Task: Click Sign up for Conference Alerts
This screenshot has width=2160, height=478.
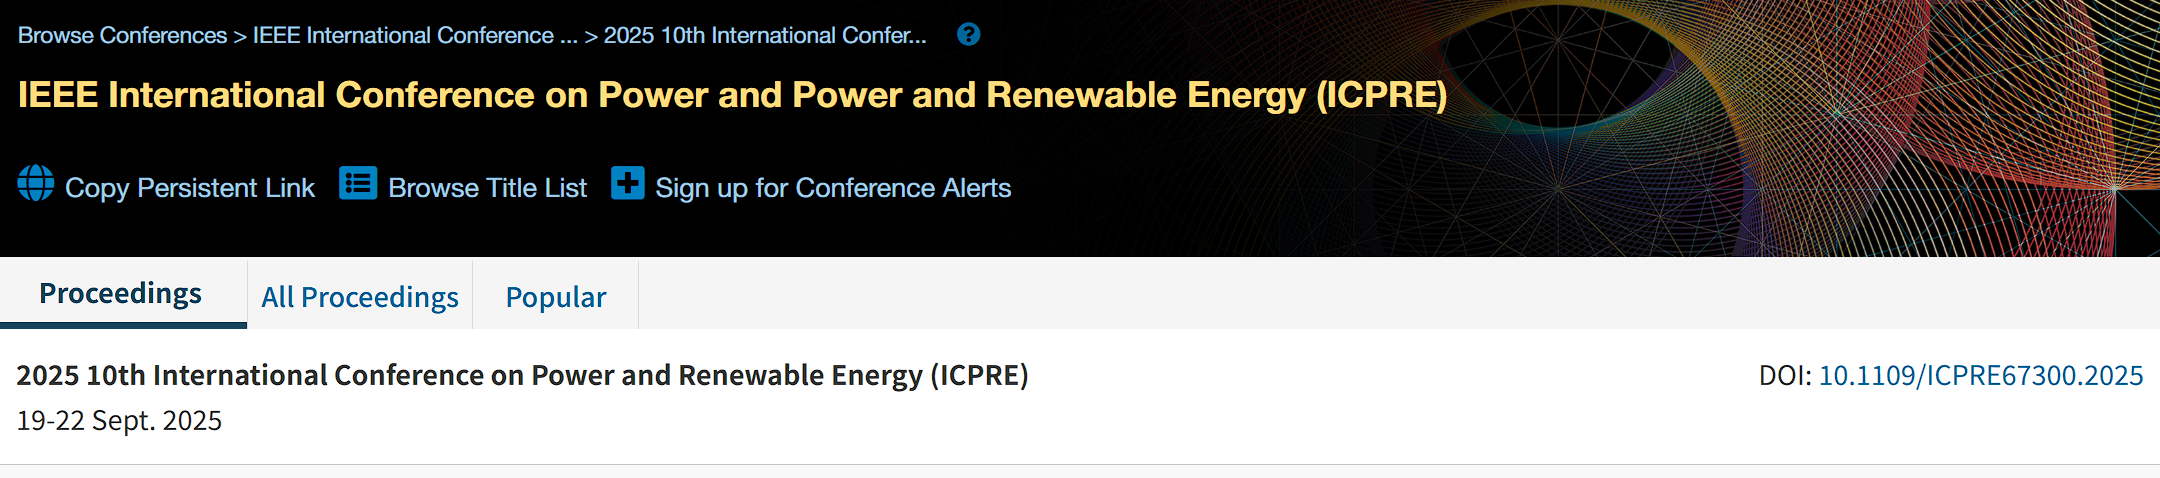Action: click(x=833, y=188)
